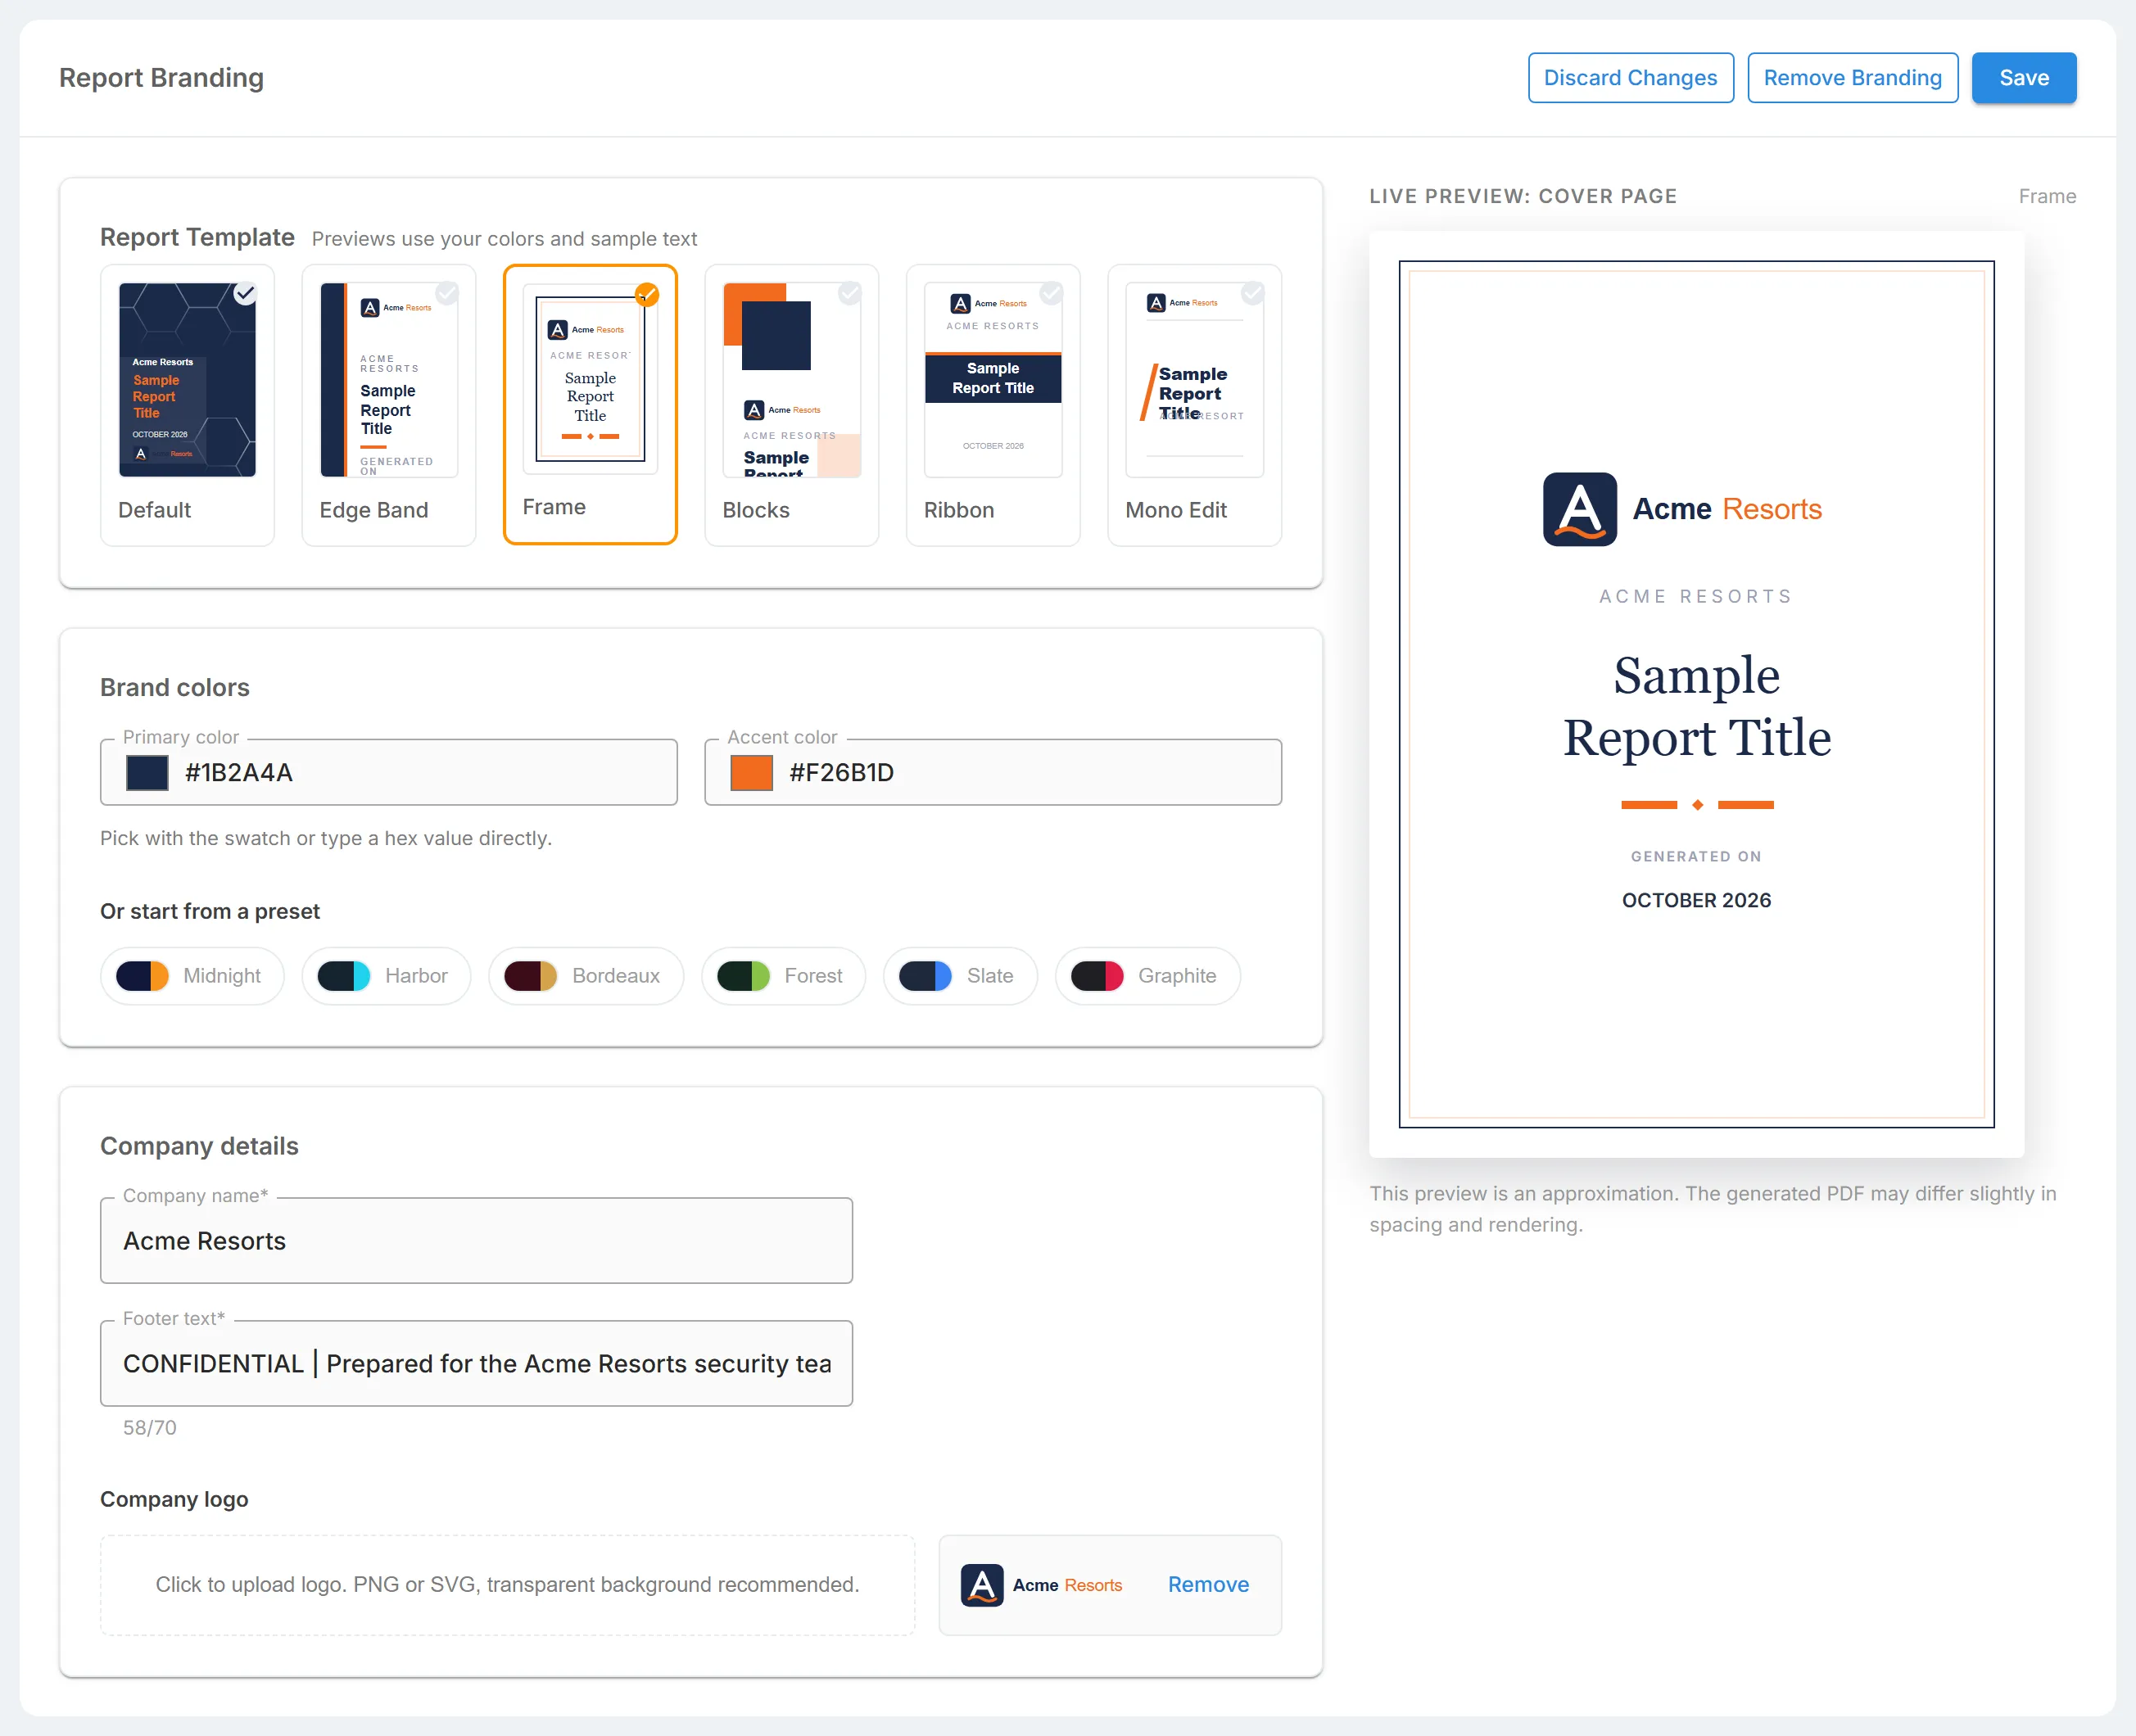Apply the Bordeaux color preset

point(586,976)
